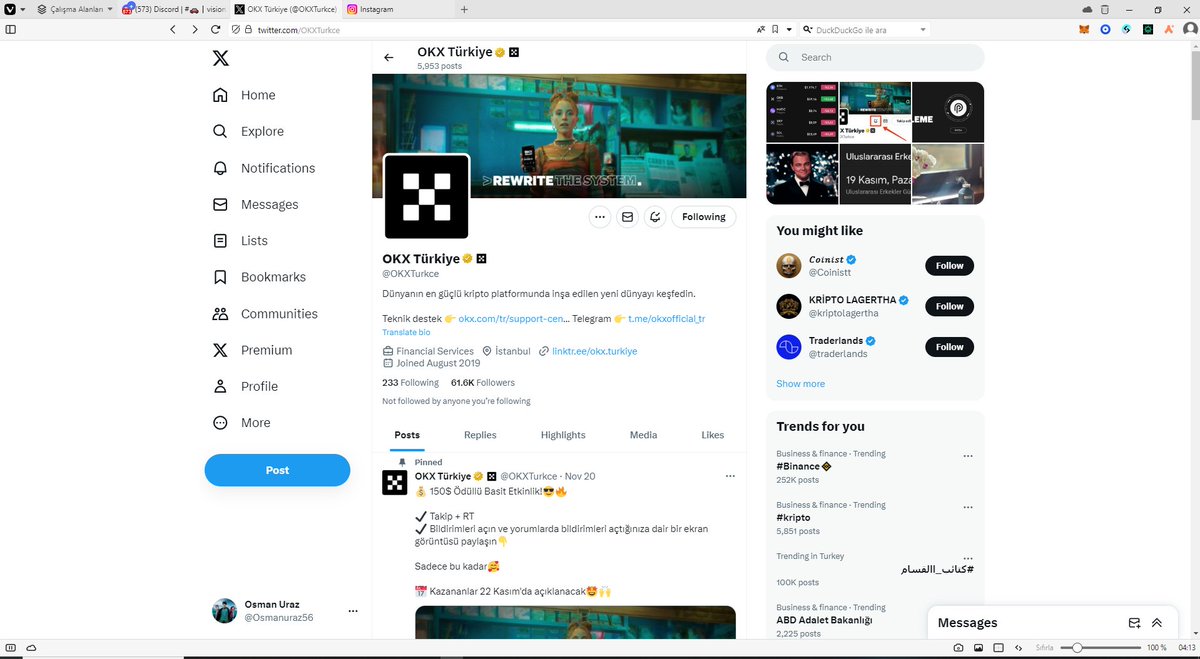Open the pinned post's three-dot menu
This screenshot has height=659, width=1200.
pos(730,476)
